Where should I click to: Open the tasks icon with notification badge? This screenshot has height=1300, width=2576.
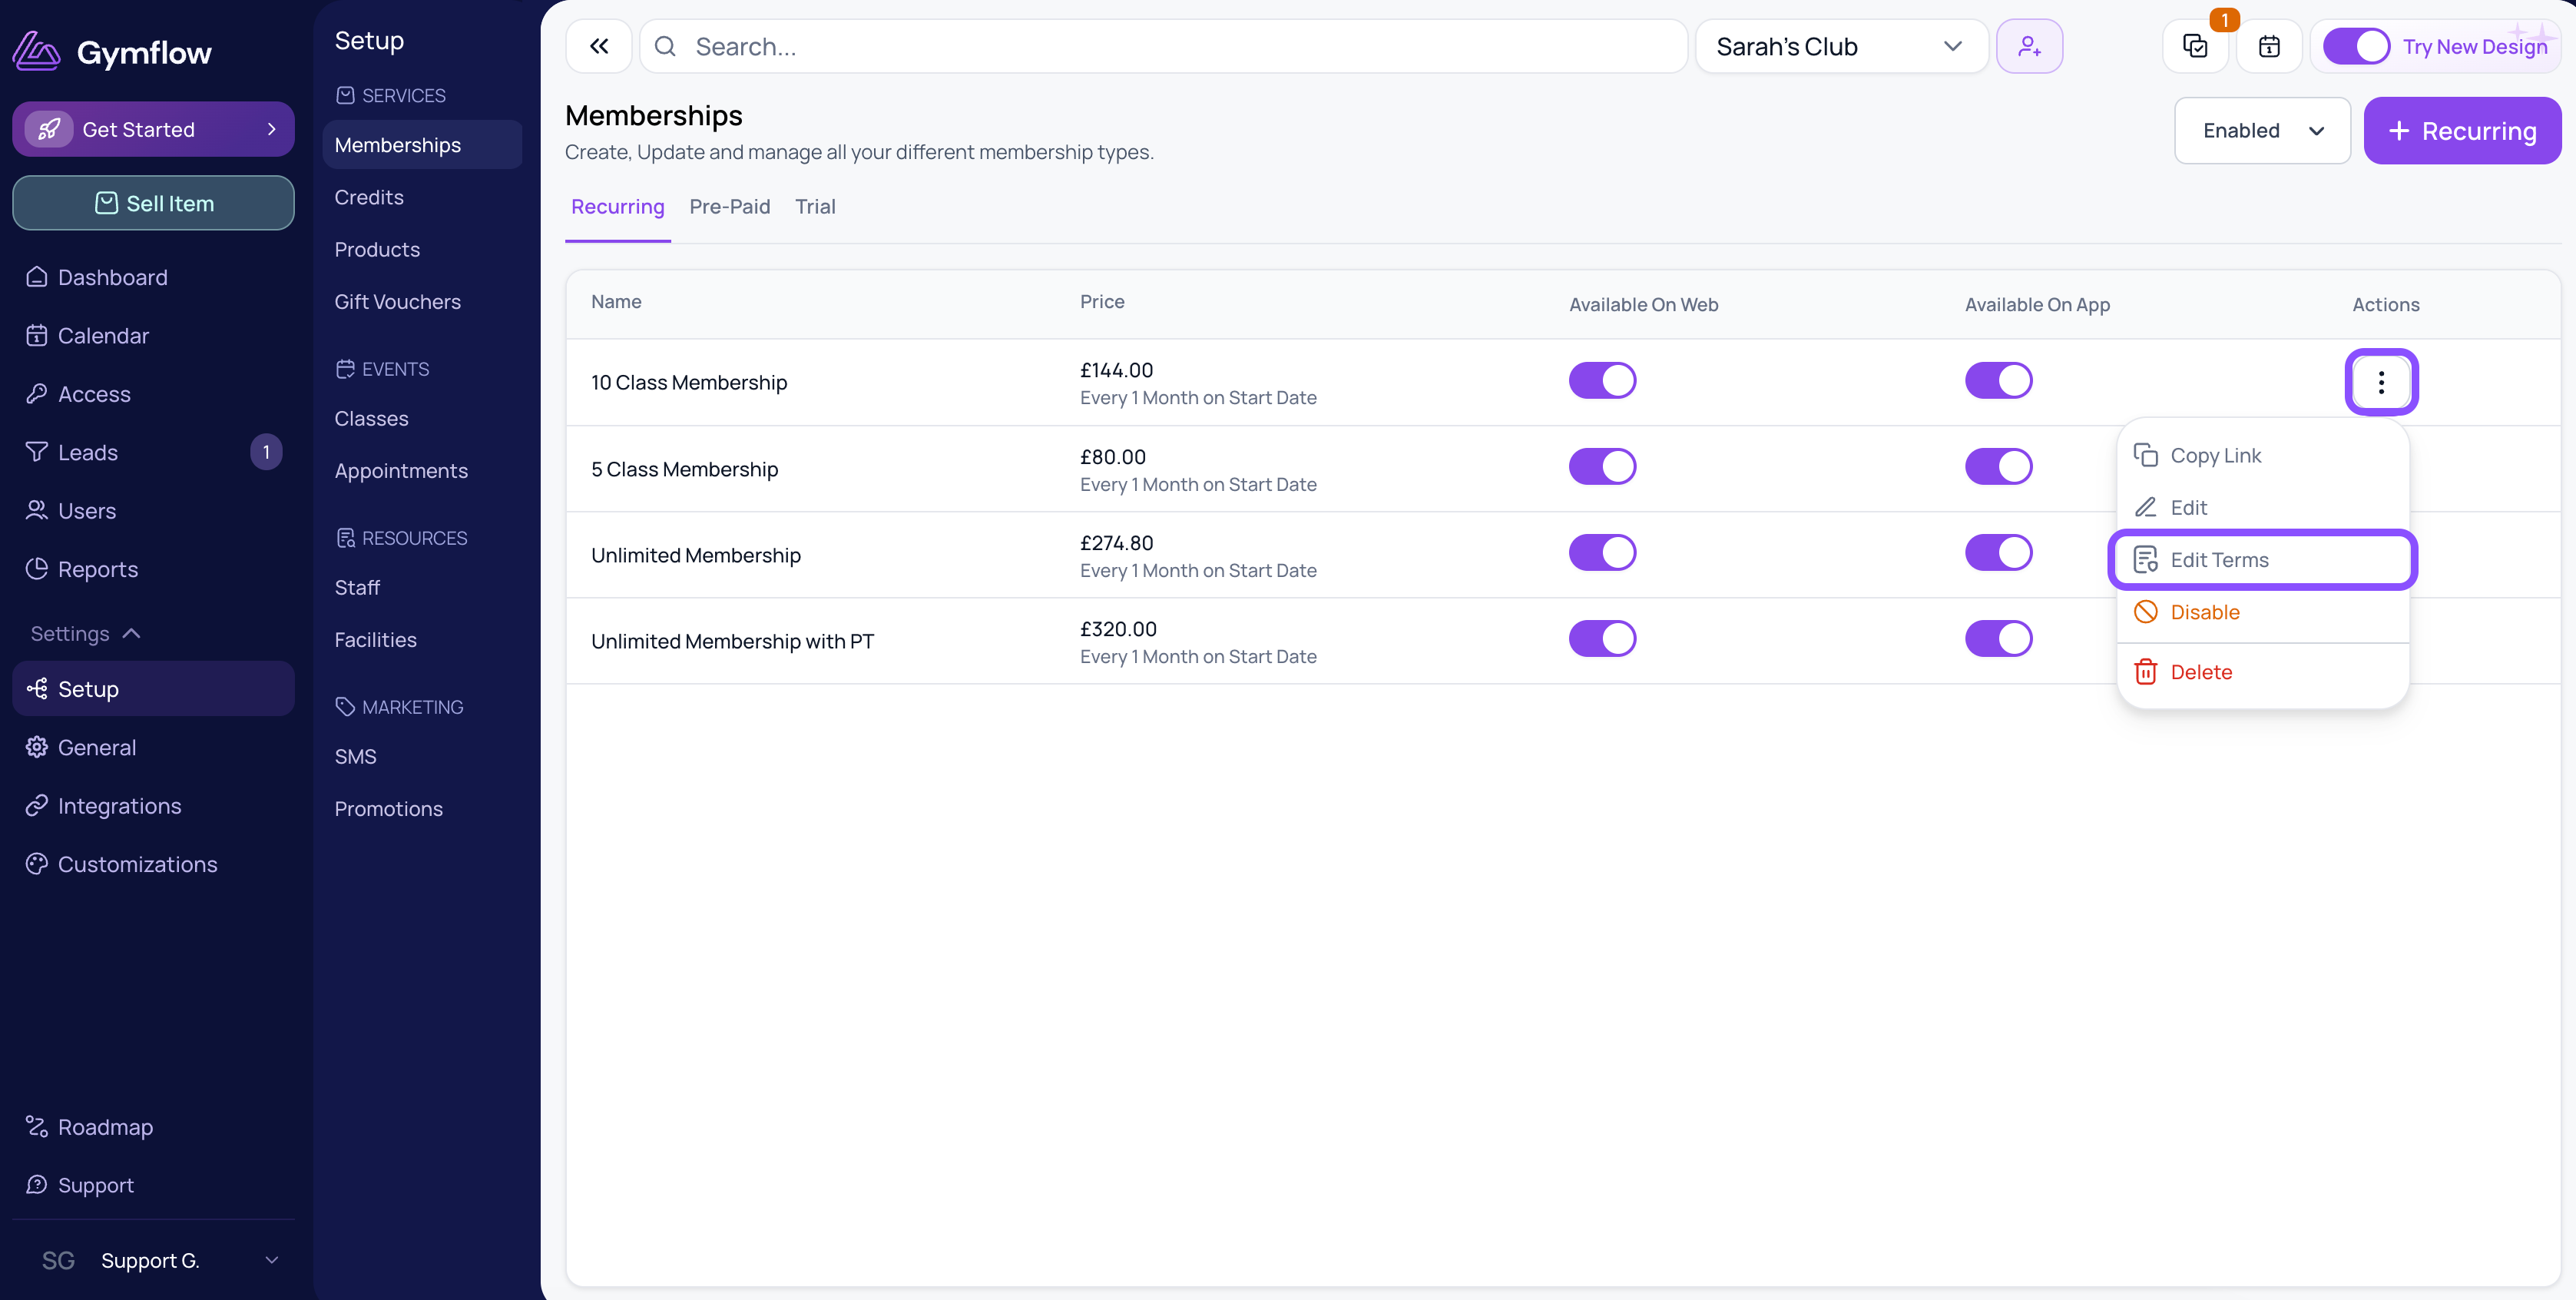tap(2195, 46)
